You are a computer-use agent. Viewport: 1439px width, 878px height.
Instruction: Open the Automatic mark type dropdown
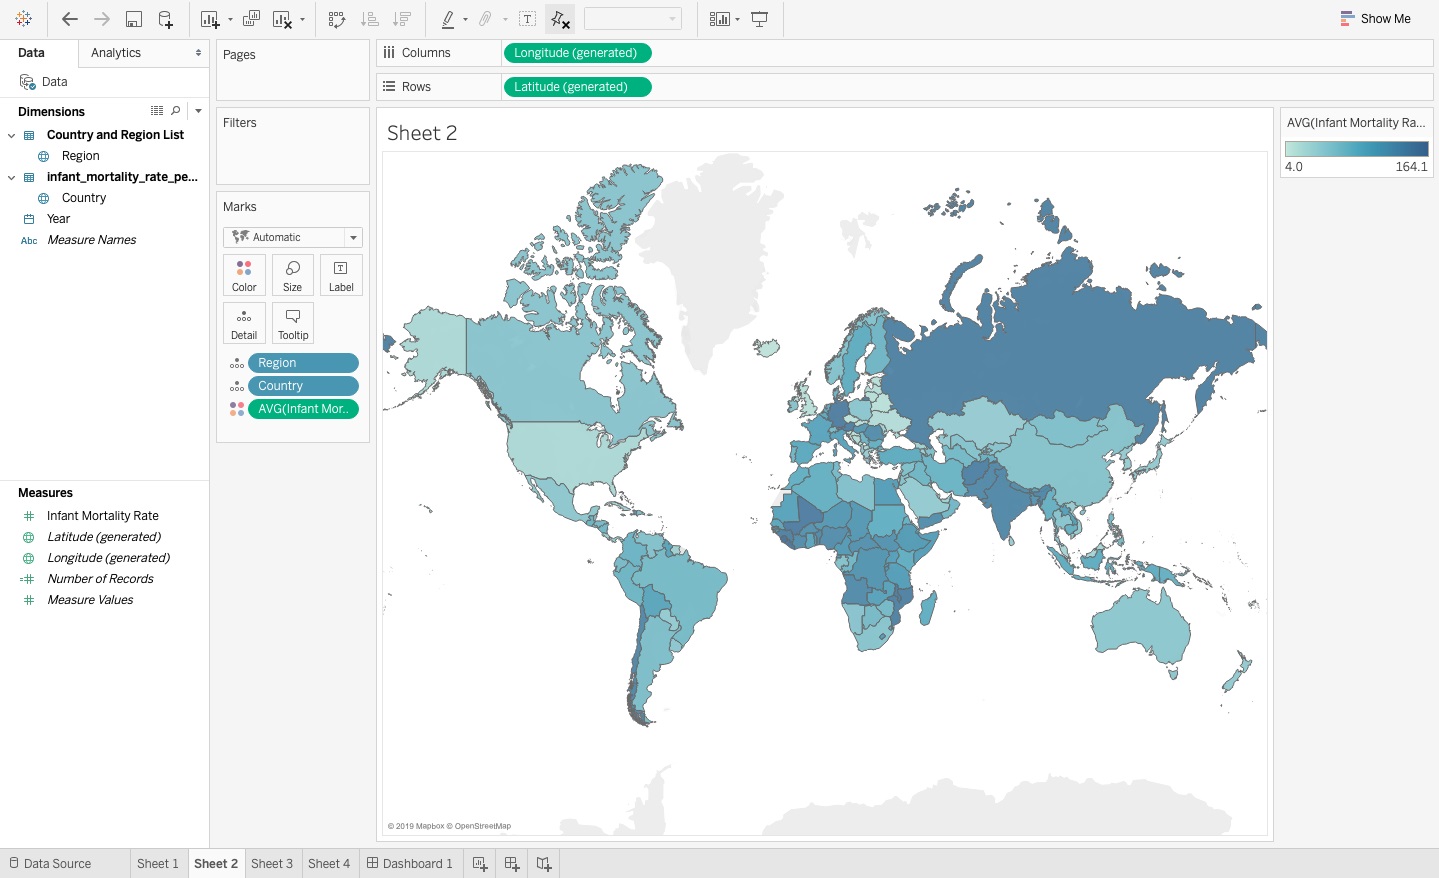[x=292, y=237]
